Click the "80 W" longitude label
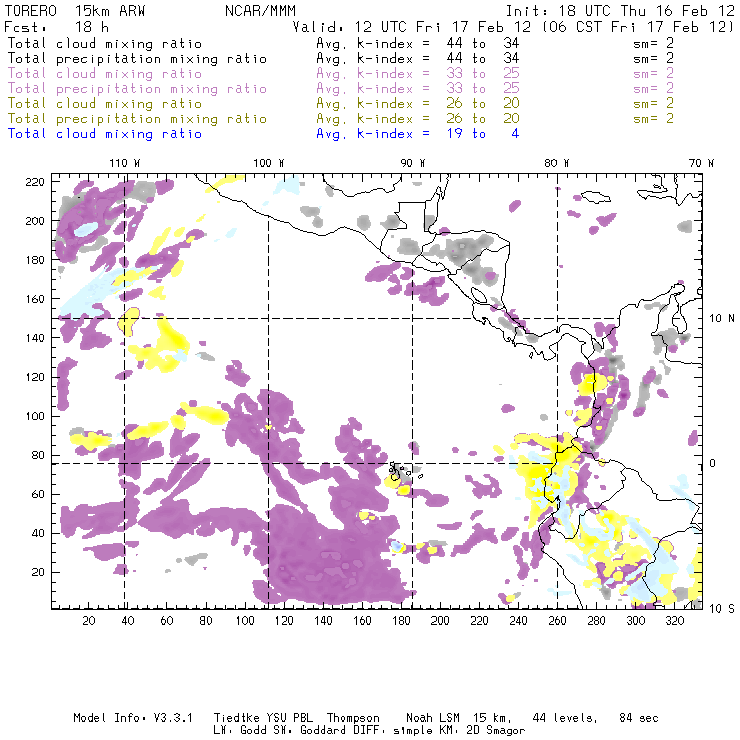Image resolution: width=740 pixels, height=740 pixels. 556,163
